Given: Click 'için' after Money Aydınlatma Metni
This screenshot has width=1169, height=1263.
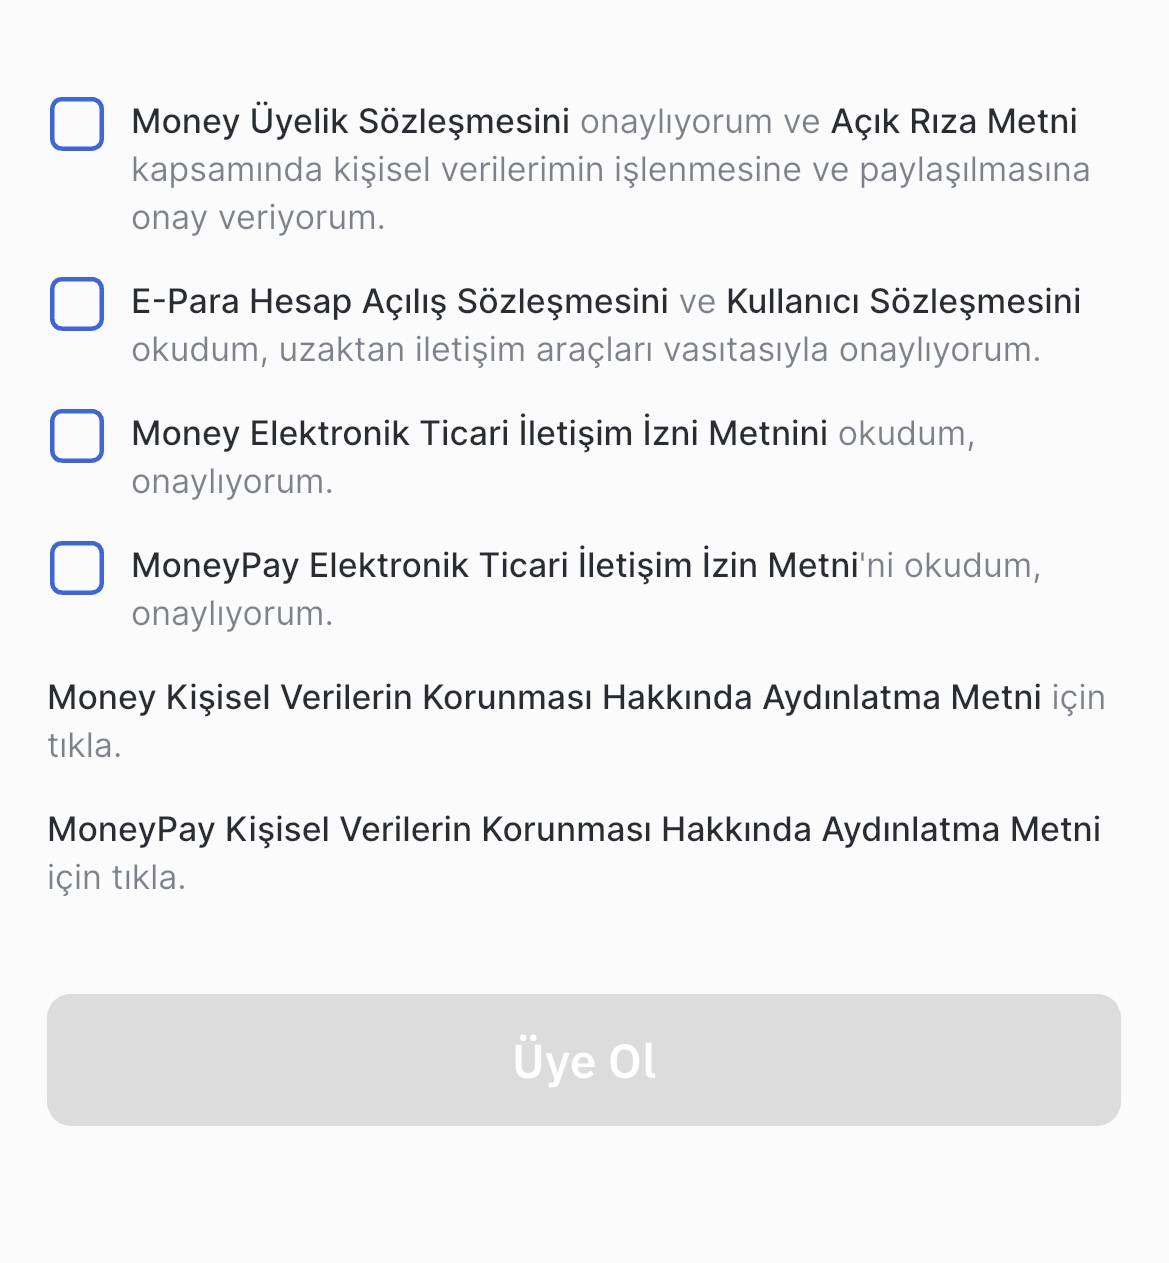Looking at the screenshot, I should point(1078,698).
